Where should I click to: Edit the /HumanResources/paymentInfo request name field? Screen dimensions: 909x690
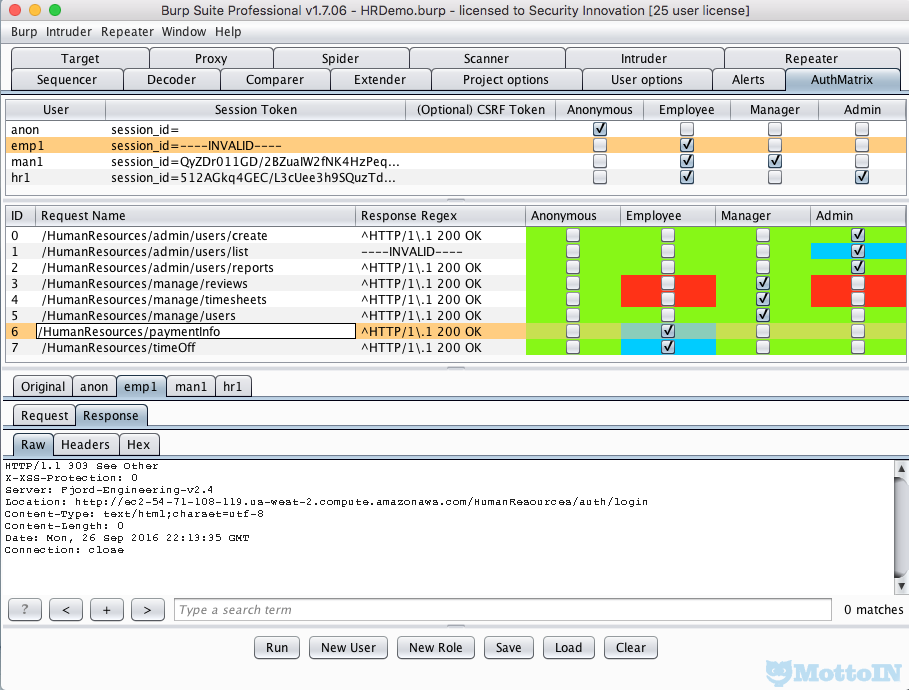196,331
